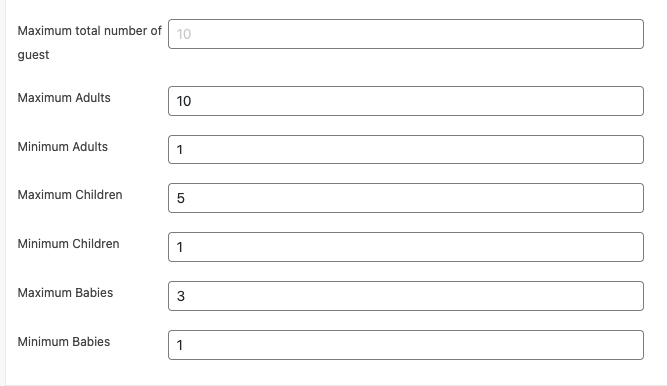Place cursor on value 1 in Minimum Adults
Screen dimensions: 667x386
coord(180,150)
